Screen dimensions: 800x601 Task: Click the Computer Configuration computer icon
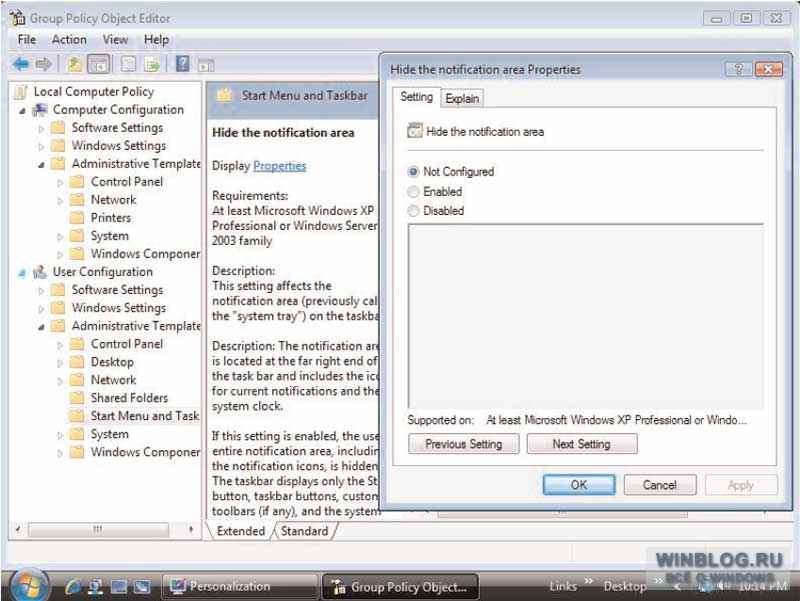pyautogui.click(x=40, y=110)
